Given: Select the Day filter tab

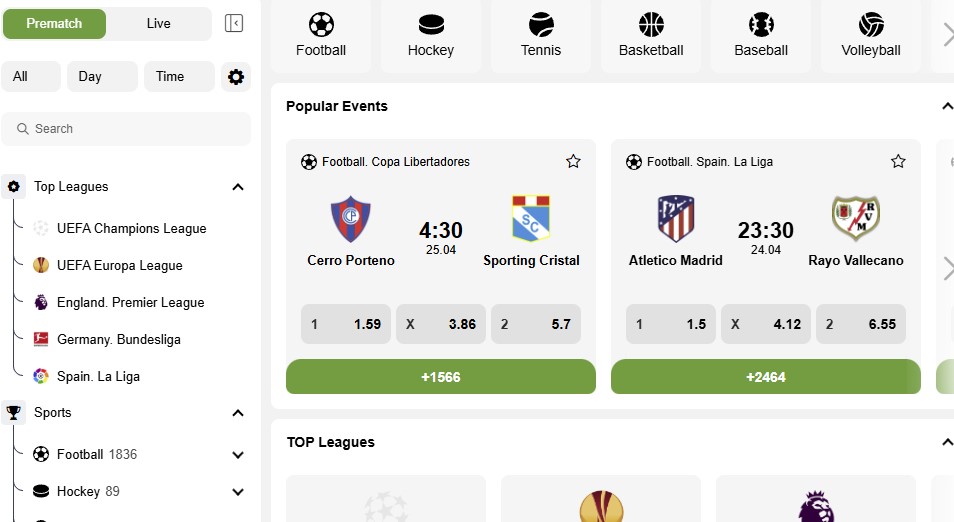Looking at the screenshot, I should (x=102, y=77).
